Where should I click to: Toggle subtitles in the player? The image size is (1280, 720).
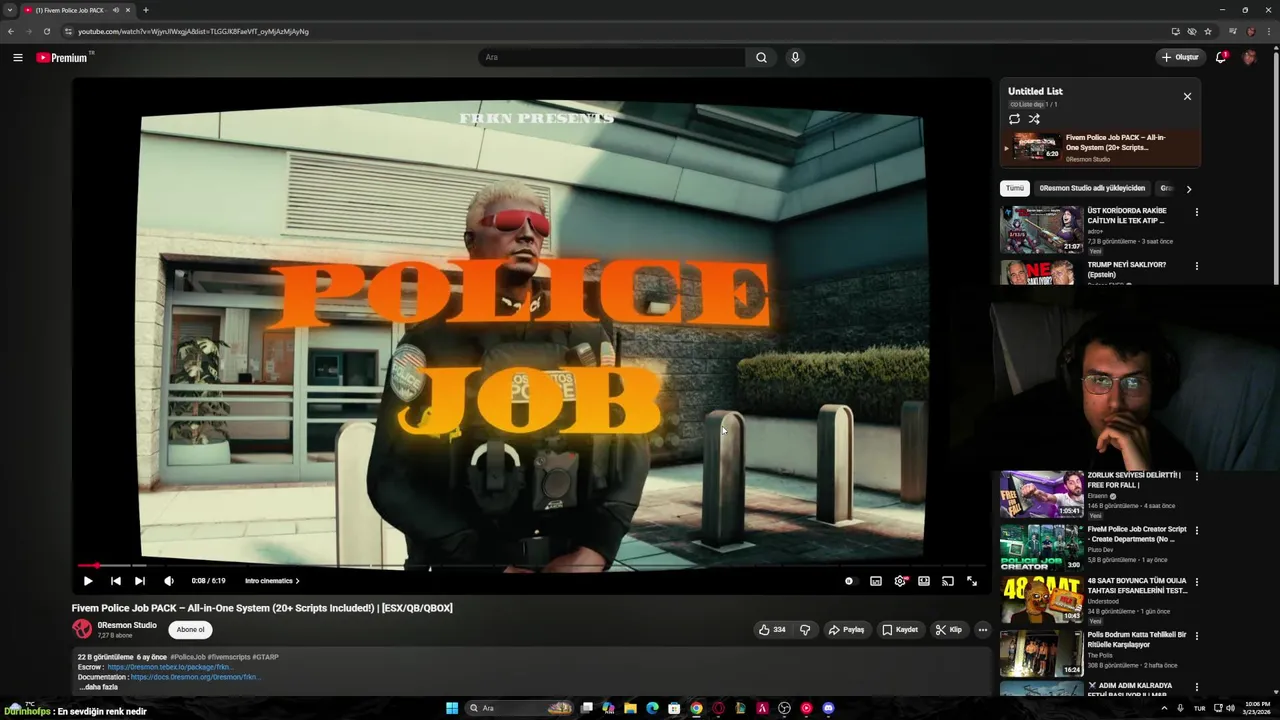(x=876, y=581)
